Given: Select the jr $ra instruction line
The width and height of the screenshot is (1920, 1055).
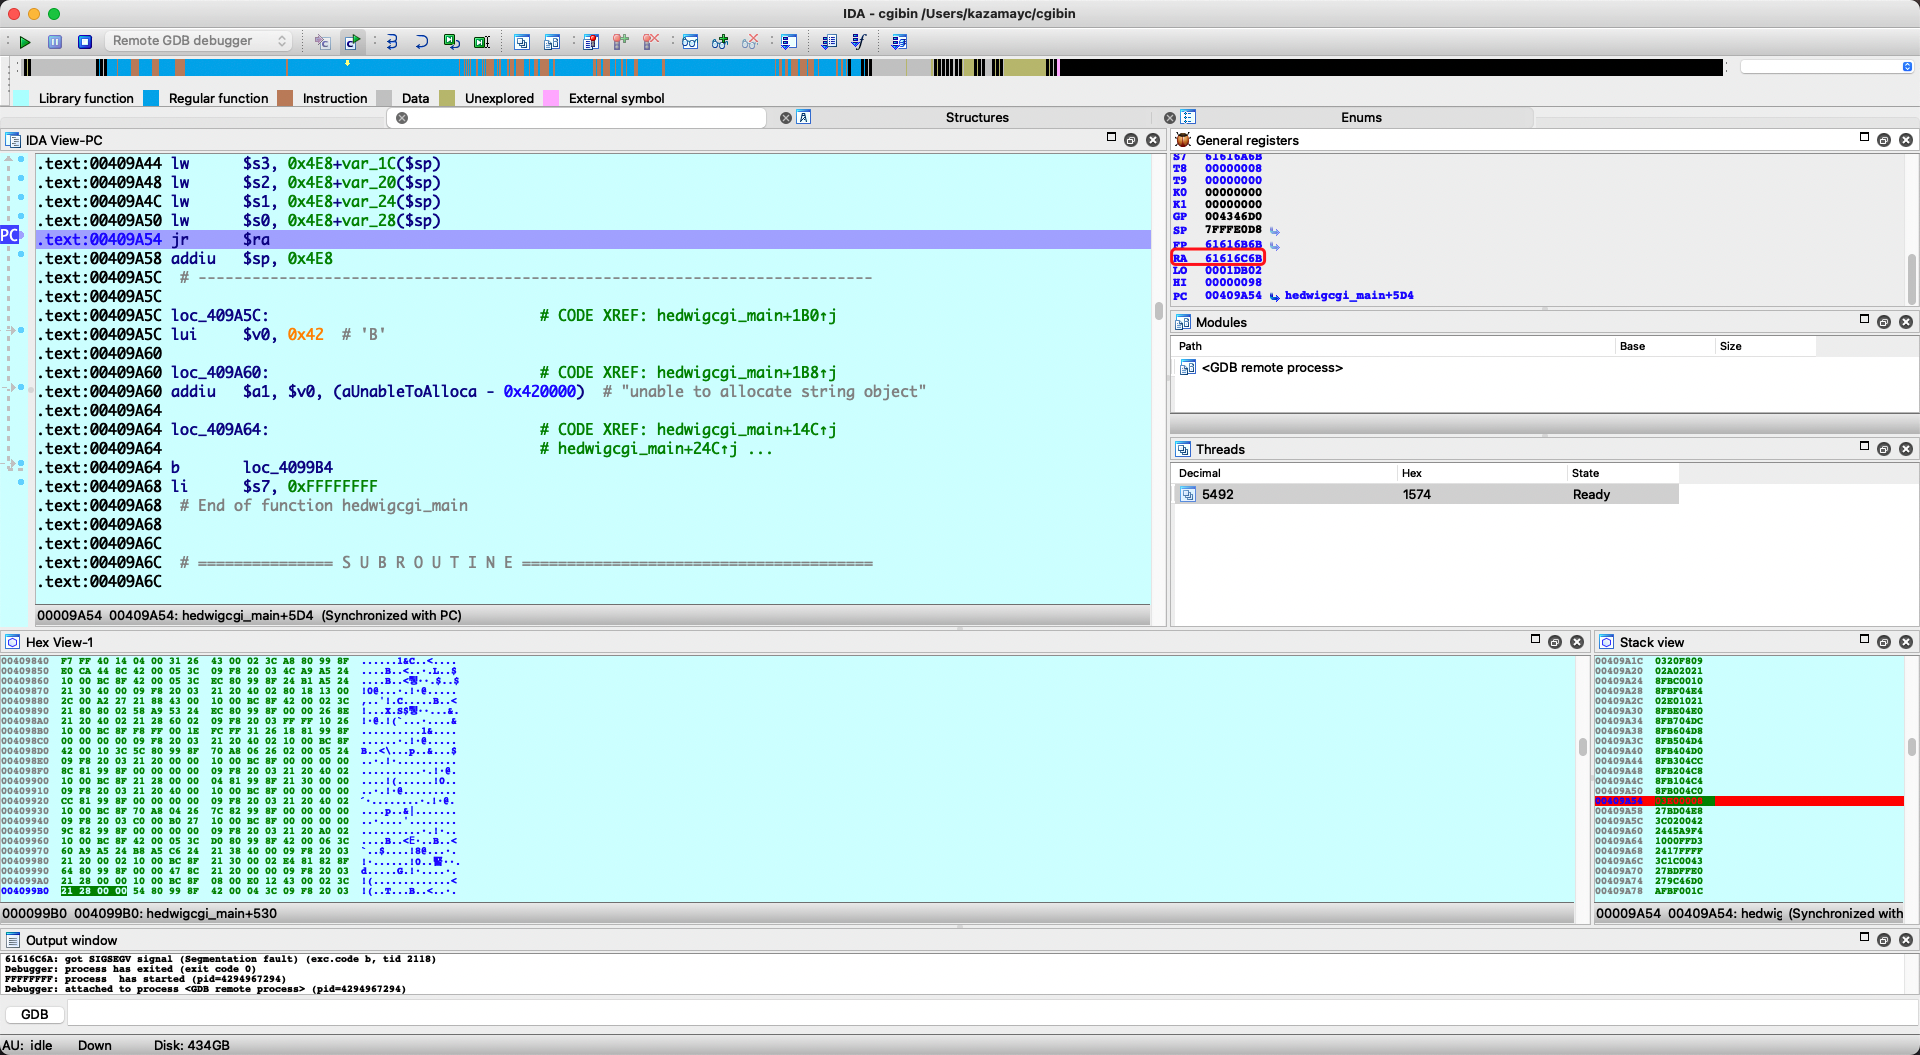Looking at the screenshot, I should [x=593, y=239].
